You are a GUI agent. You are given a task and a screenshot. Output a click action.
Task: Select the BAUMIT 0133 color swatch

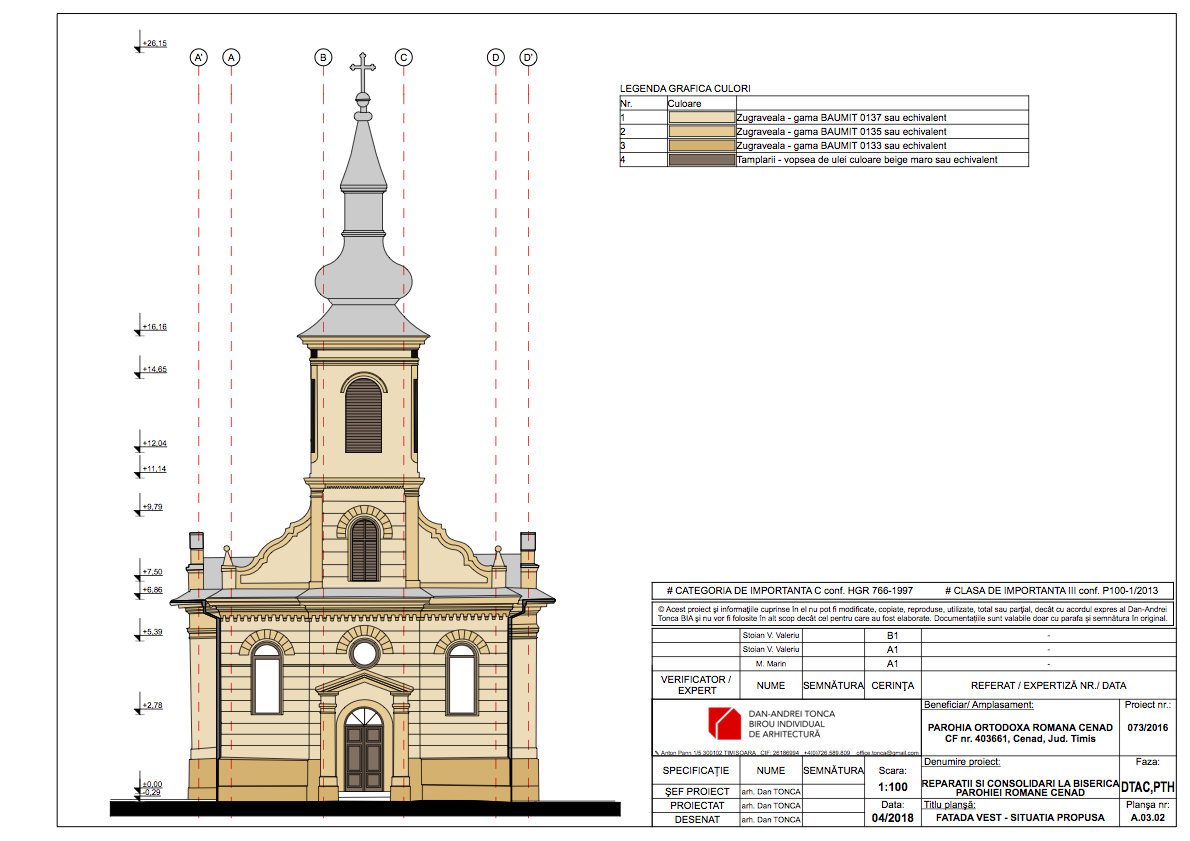[701, 146]
